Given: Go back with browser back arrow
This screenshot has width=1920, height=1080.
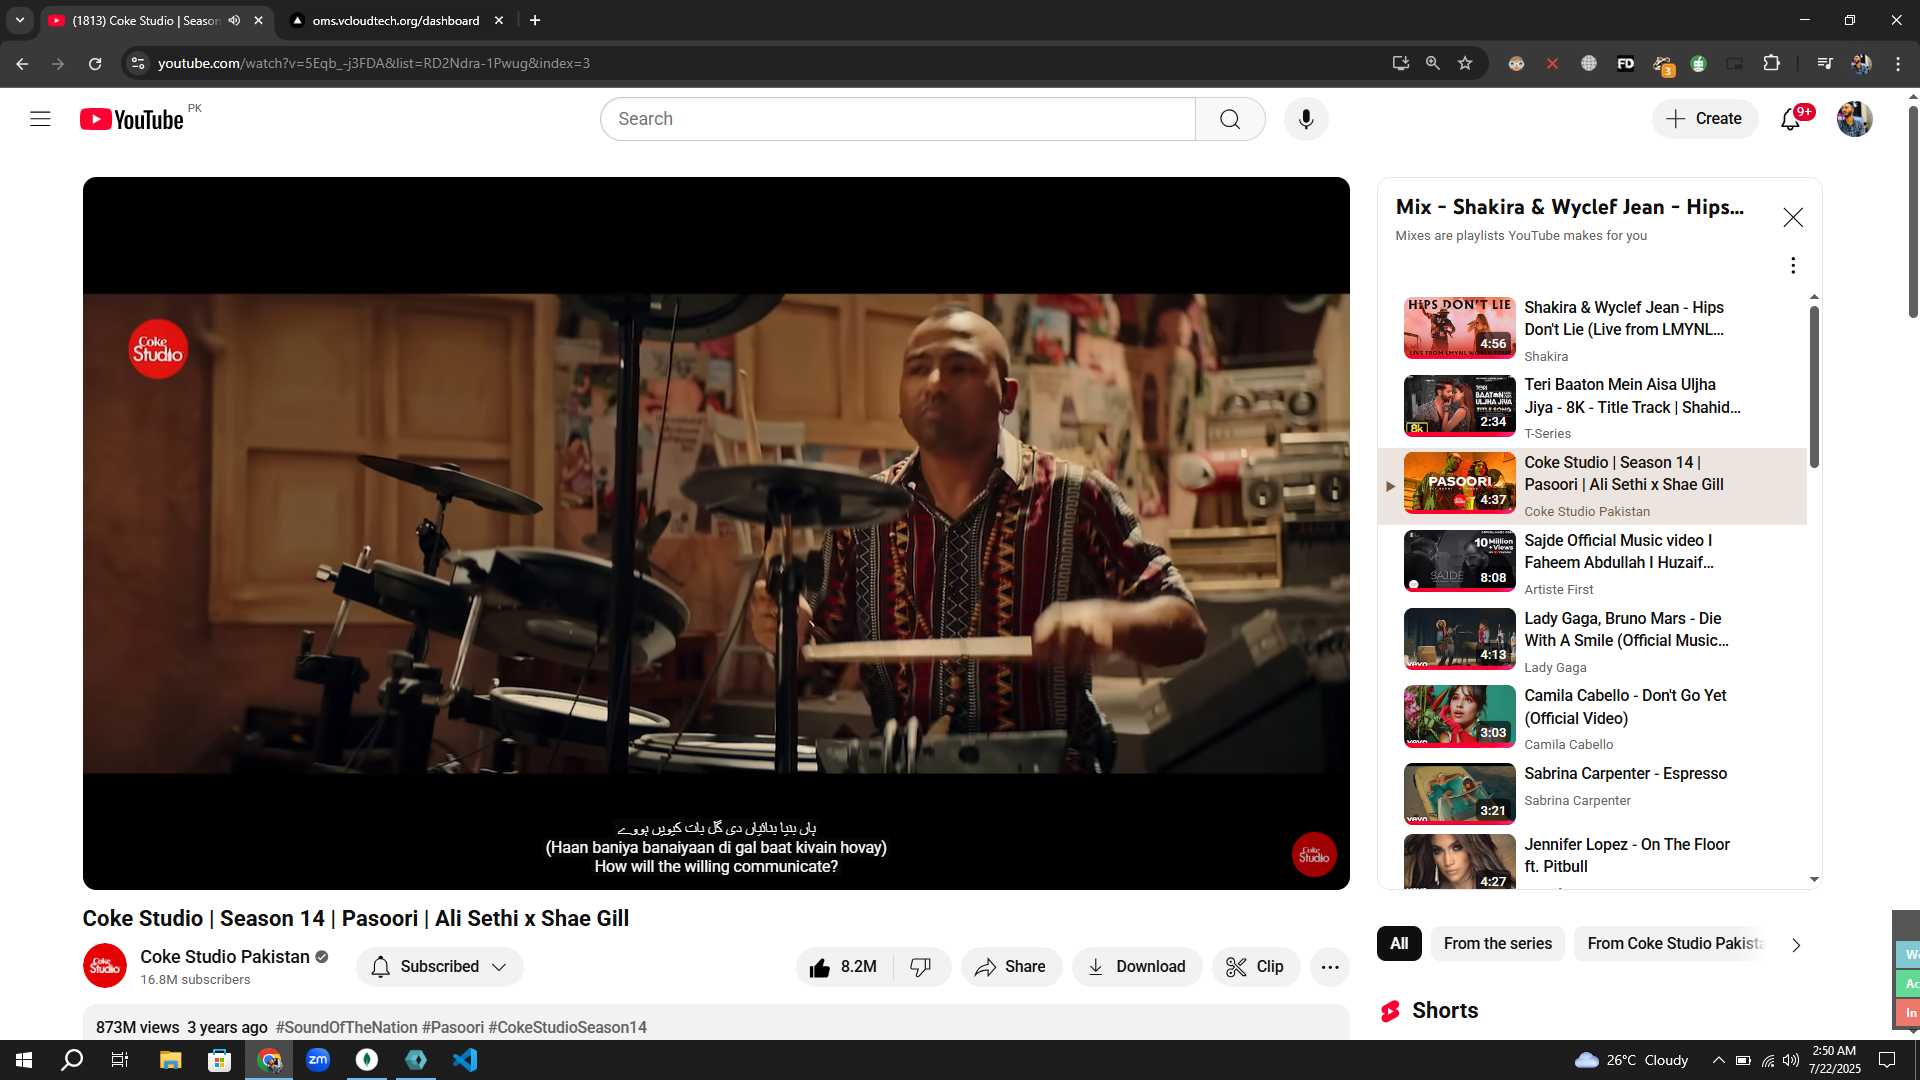Looking at the screenshot, I should [x=22, y=63].
